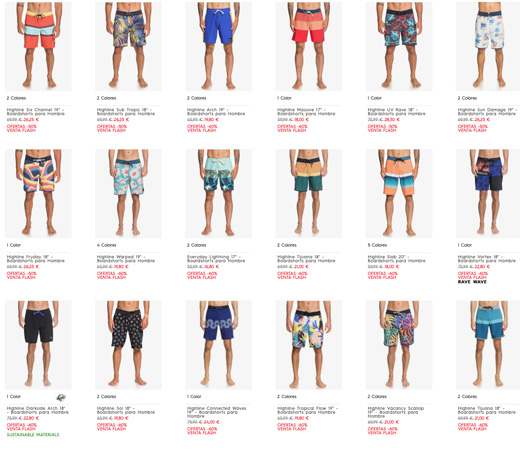Screen dimensions: 520x450
Task: Open the Everyday Lightning 17" product photo
Action: pos(219,194)
